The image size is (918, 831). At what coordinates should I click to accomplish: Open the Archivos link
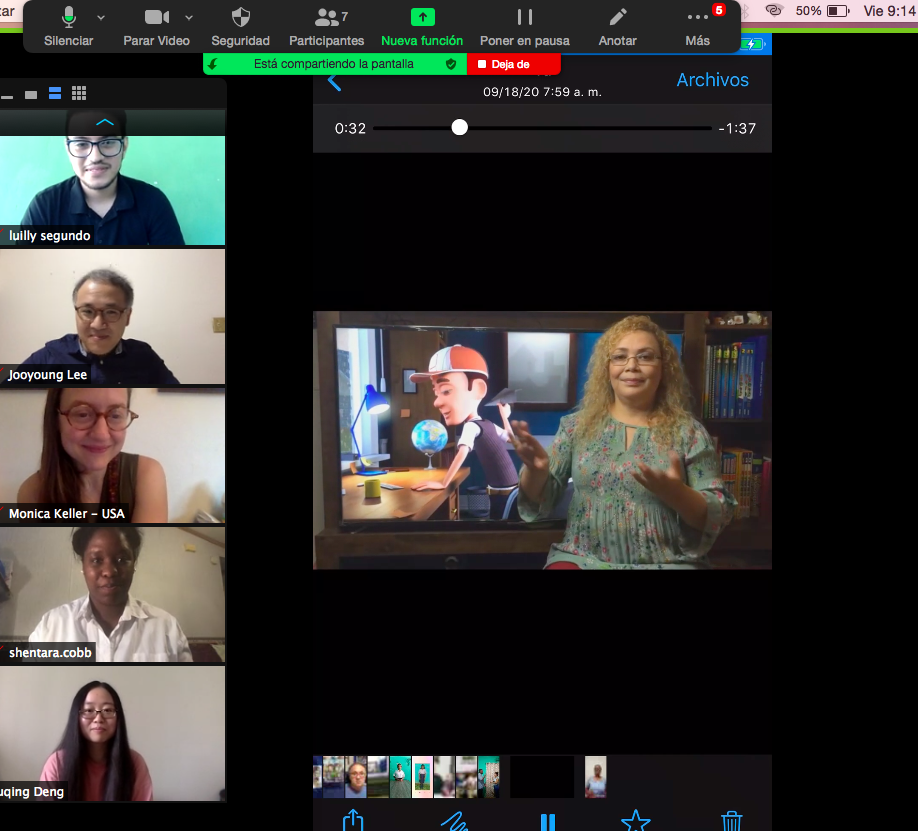pyautogui.click(x=713, y=80)
